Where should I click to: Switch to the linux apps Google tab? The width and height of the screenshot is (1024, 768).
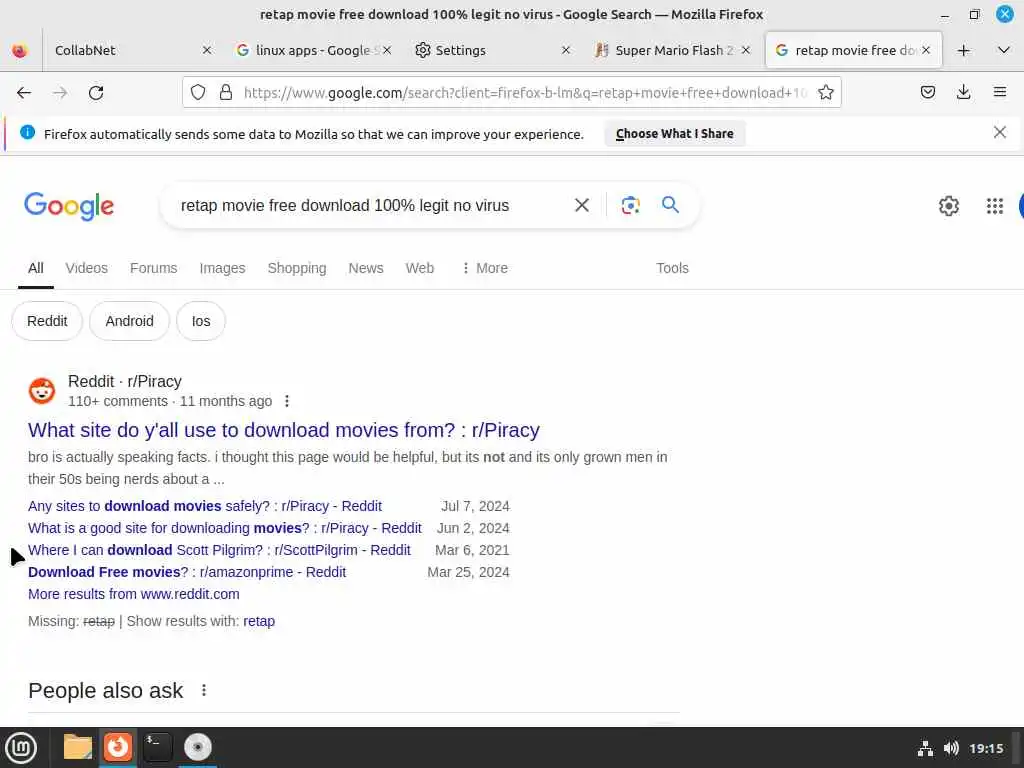pos(312,50)
